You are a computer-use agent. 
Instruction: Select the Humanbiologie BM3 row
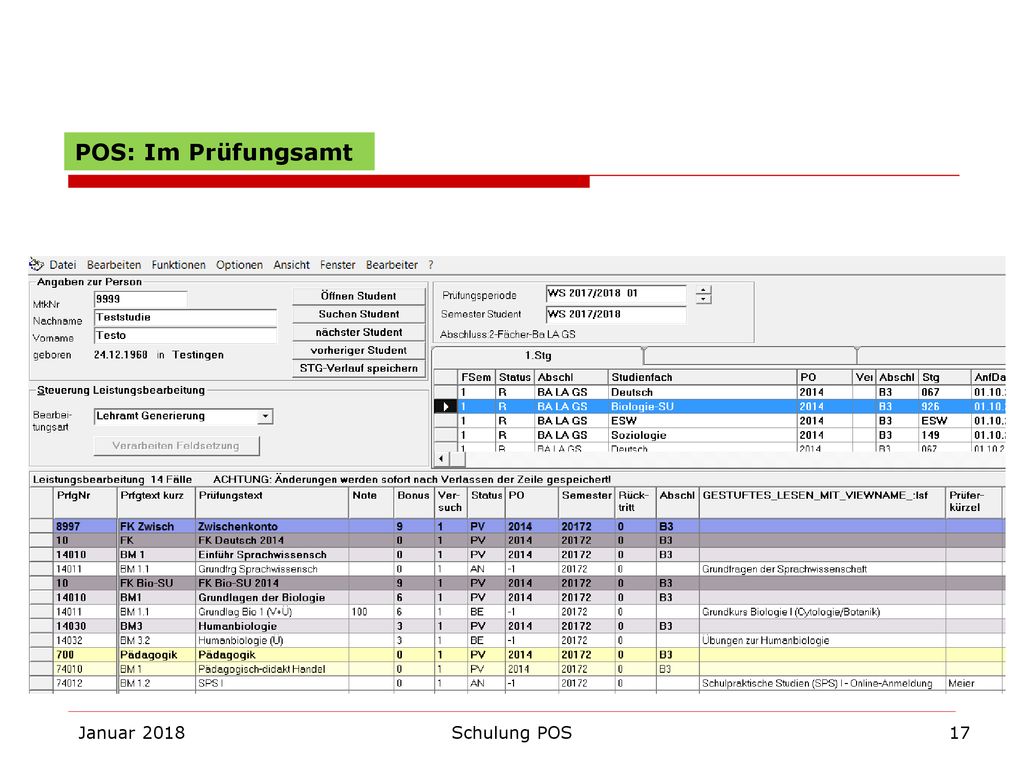point(516,626)
